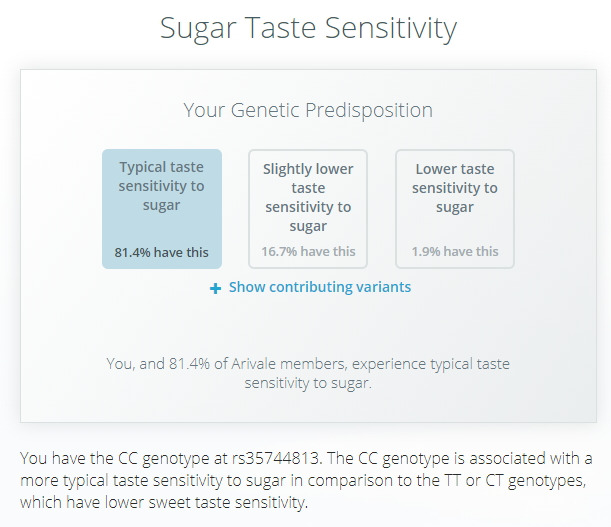Click the 'Slightly lower taste sensitivity' title text
Screen dimensions: 611x527
pos(308,197)
